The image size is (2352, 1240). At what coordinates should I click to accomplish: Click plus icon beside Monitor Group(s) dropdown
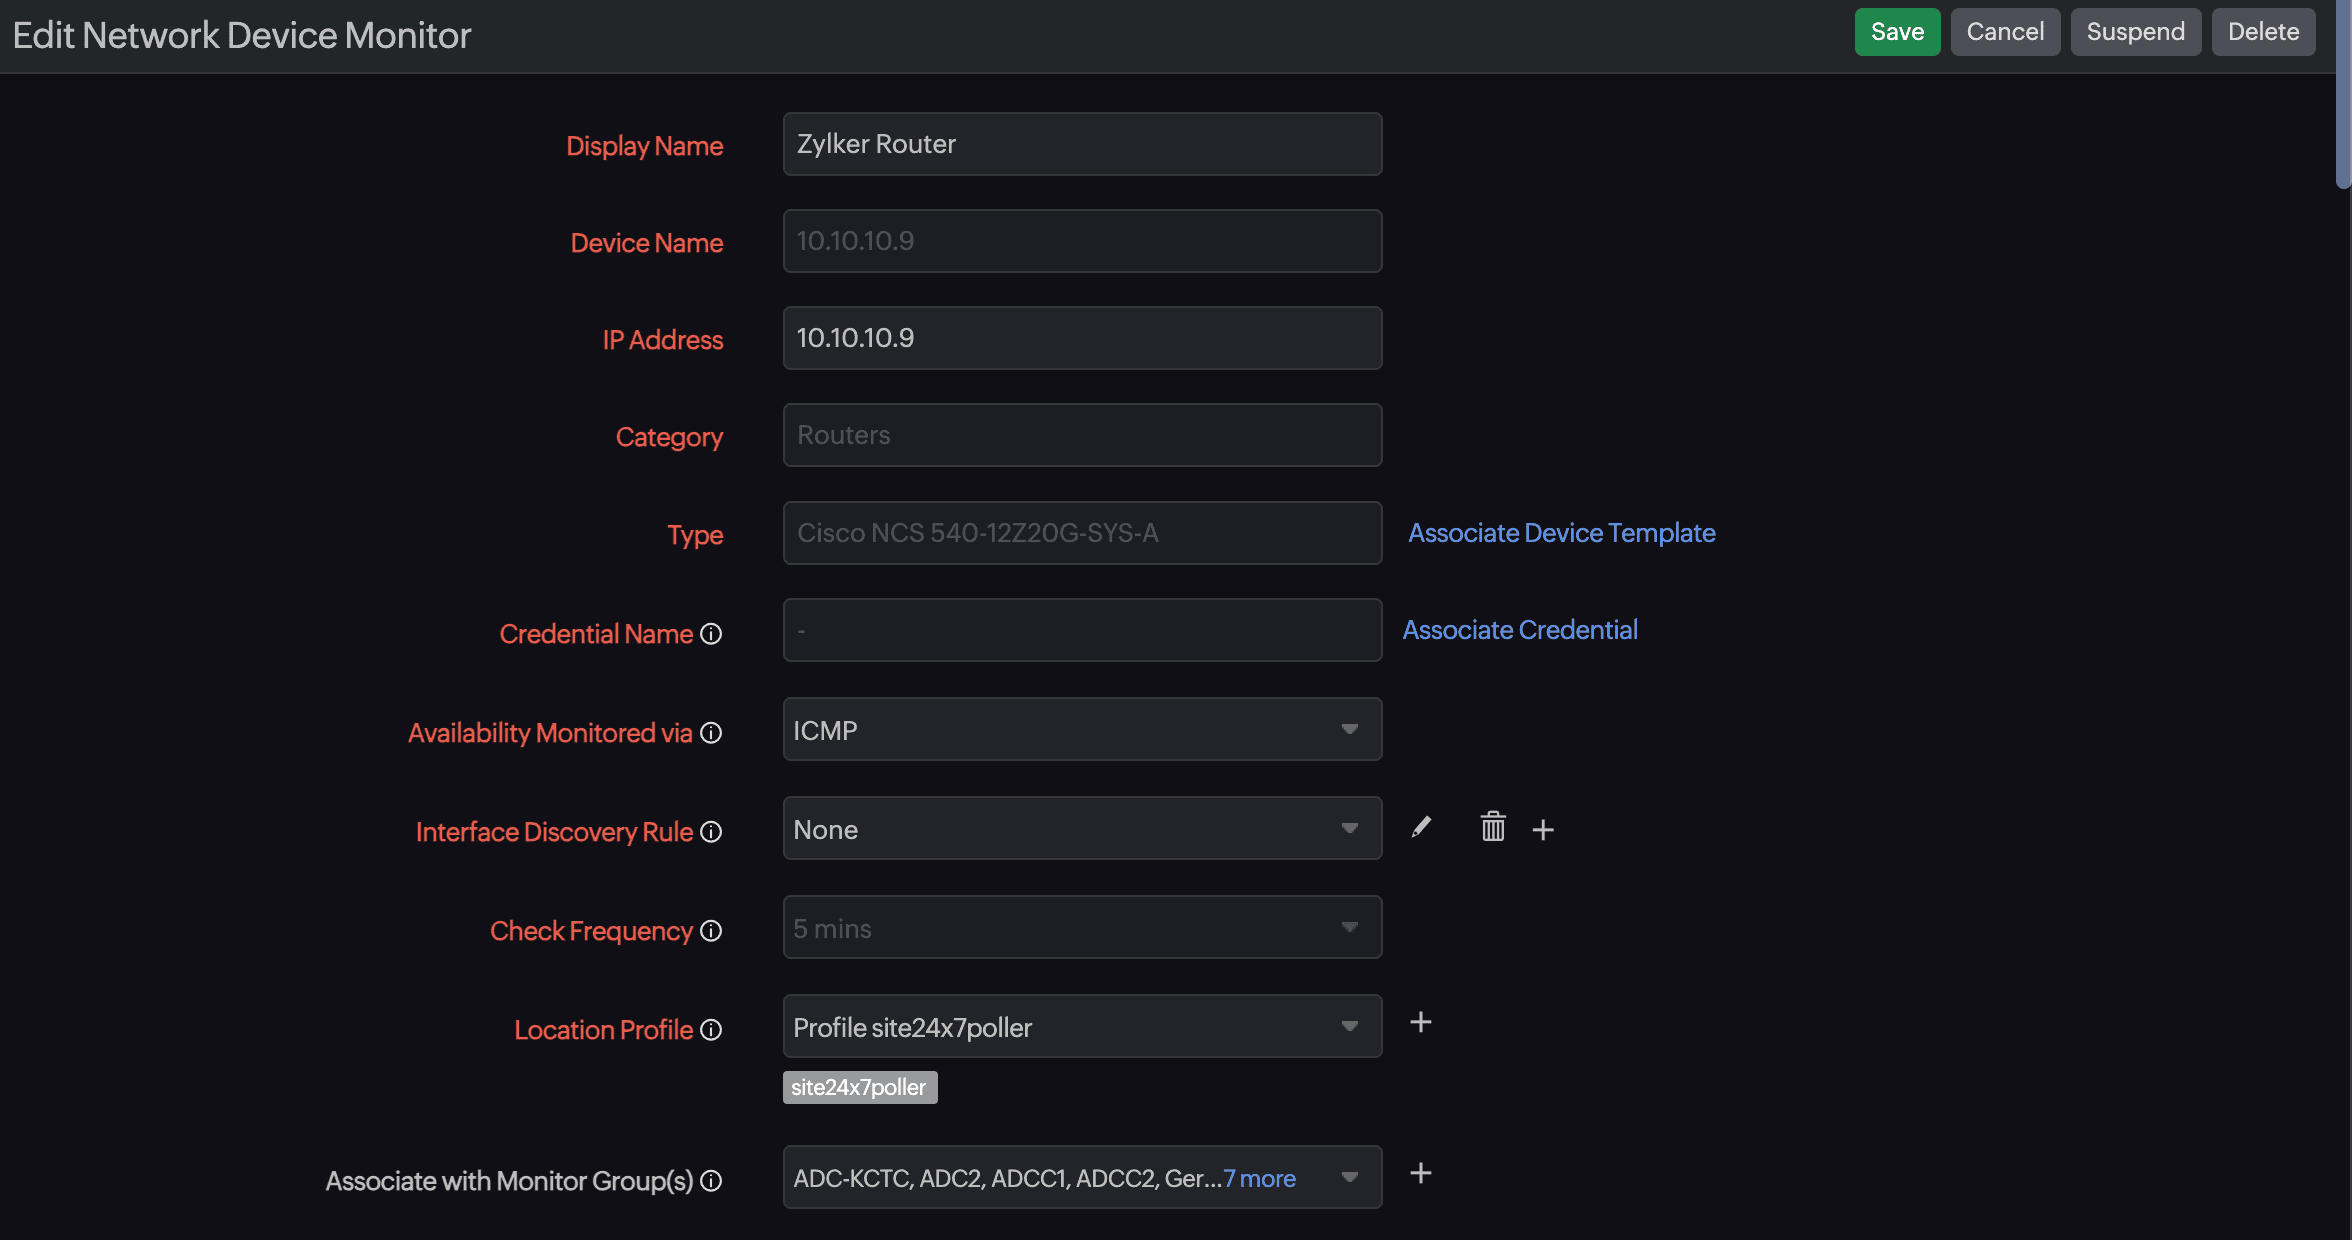tap(1421, 1173)
